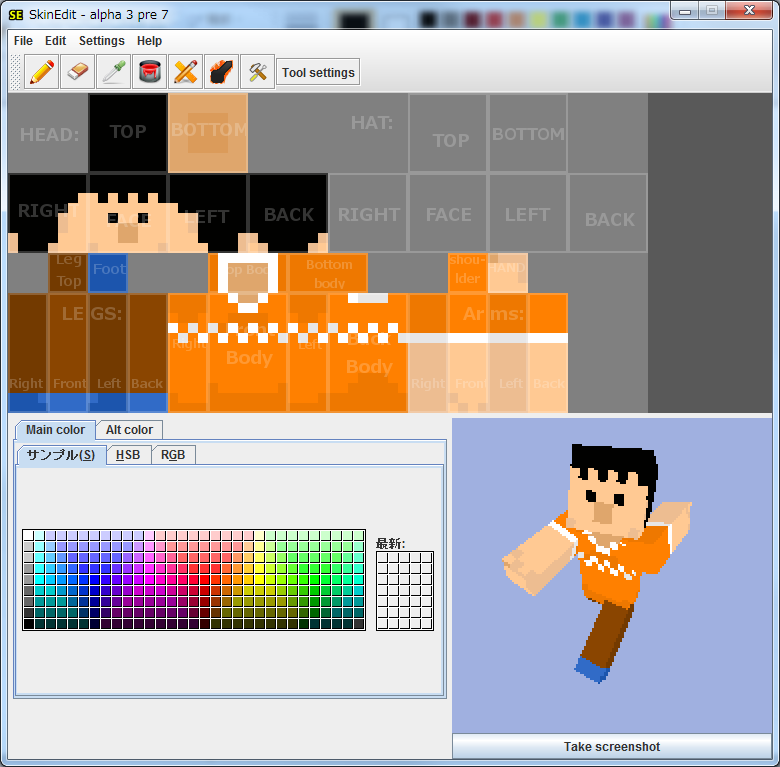The height and width of the screenshot is (767, 780).
Task: Click the orange Bottom body canvas region
Action: pyautogui.click(x=328, y=273)
